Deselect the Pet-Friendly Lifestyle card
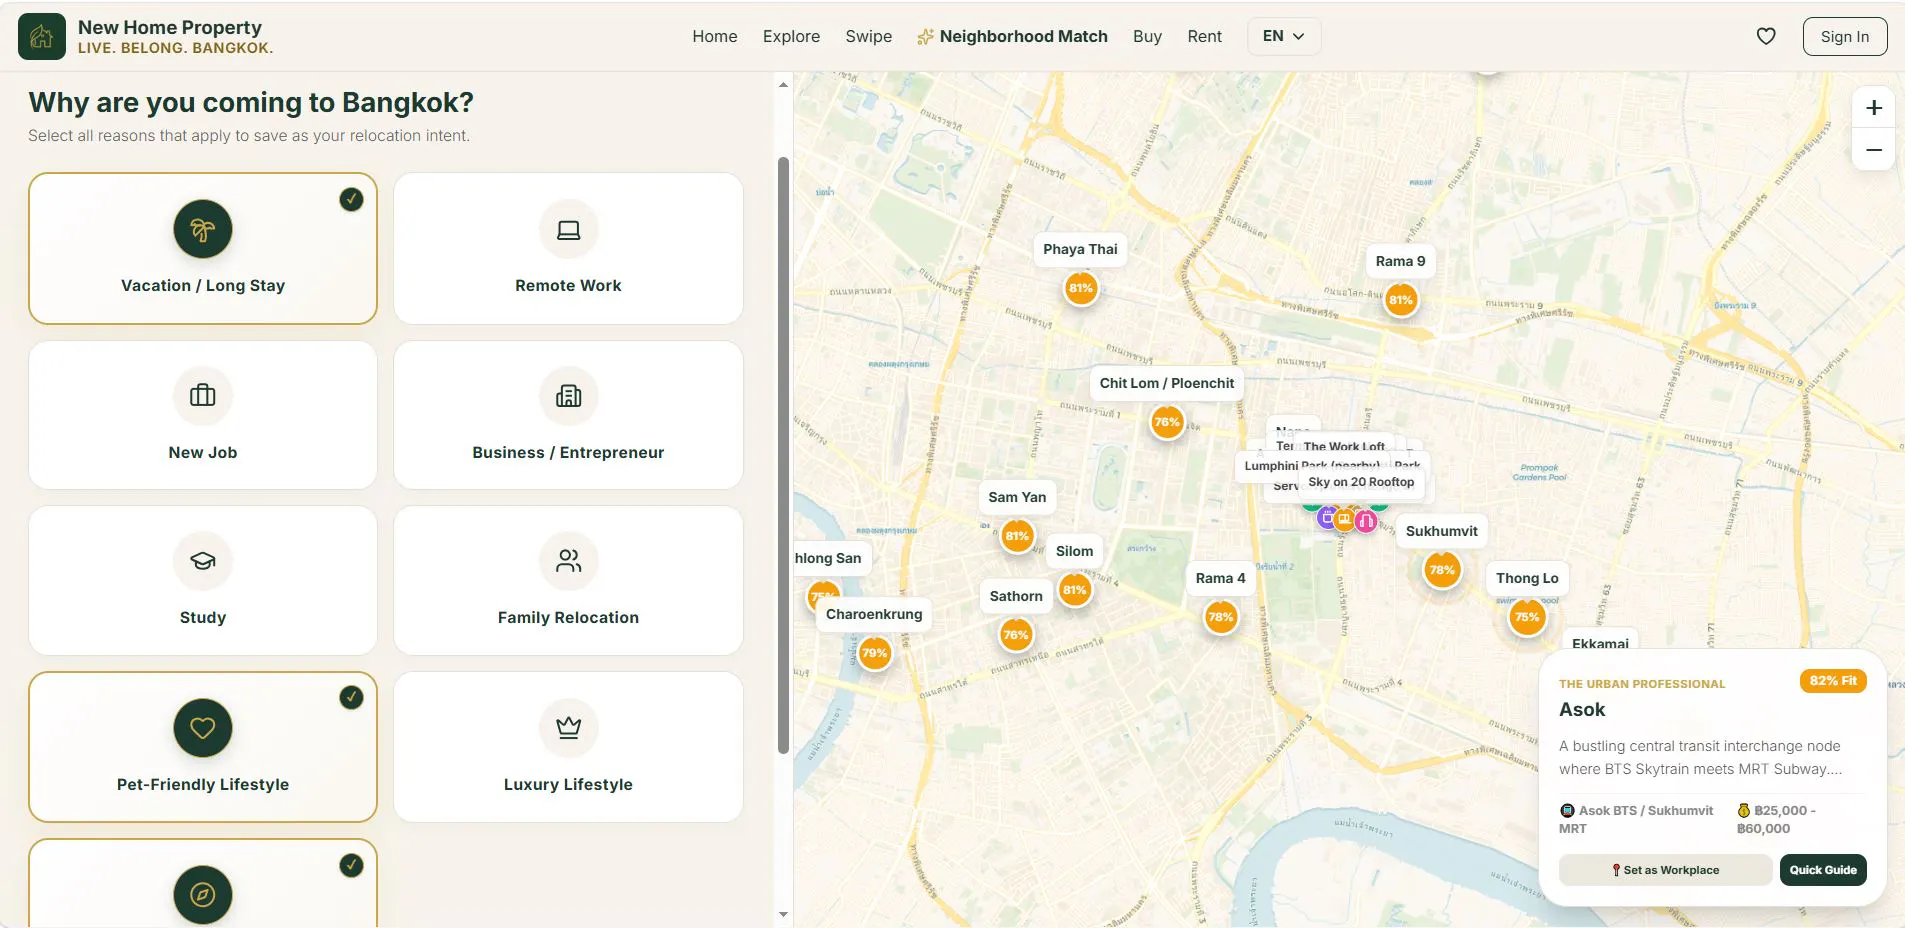 click(x=203, y=747)
